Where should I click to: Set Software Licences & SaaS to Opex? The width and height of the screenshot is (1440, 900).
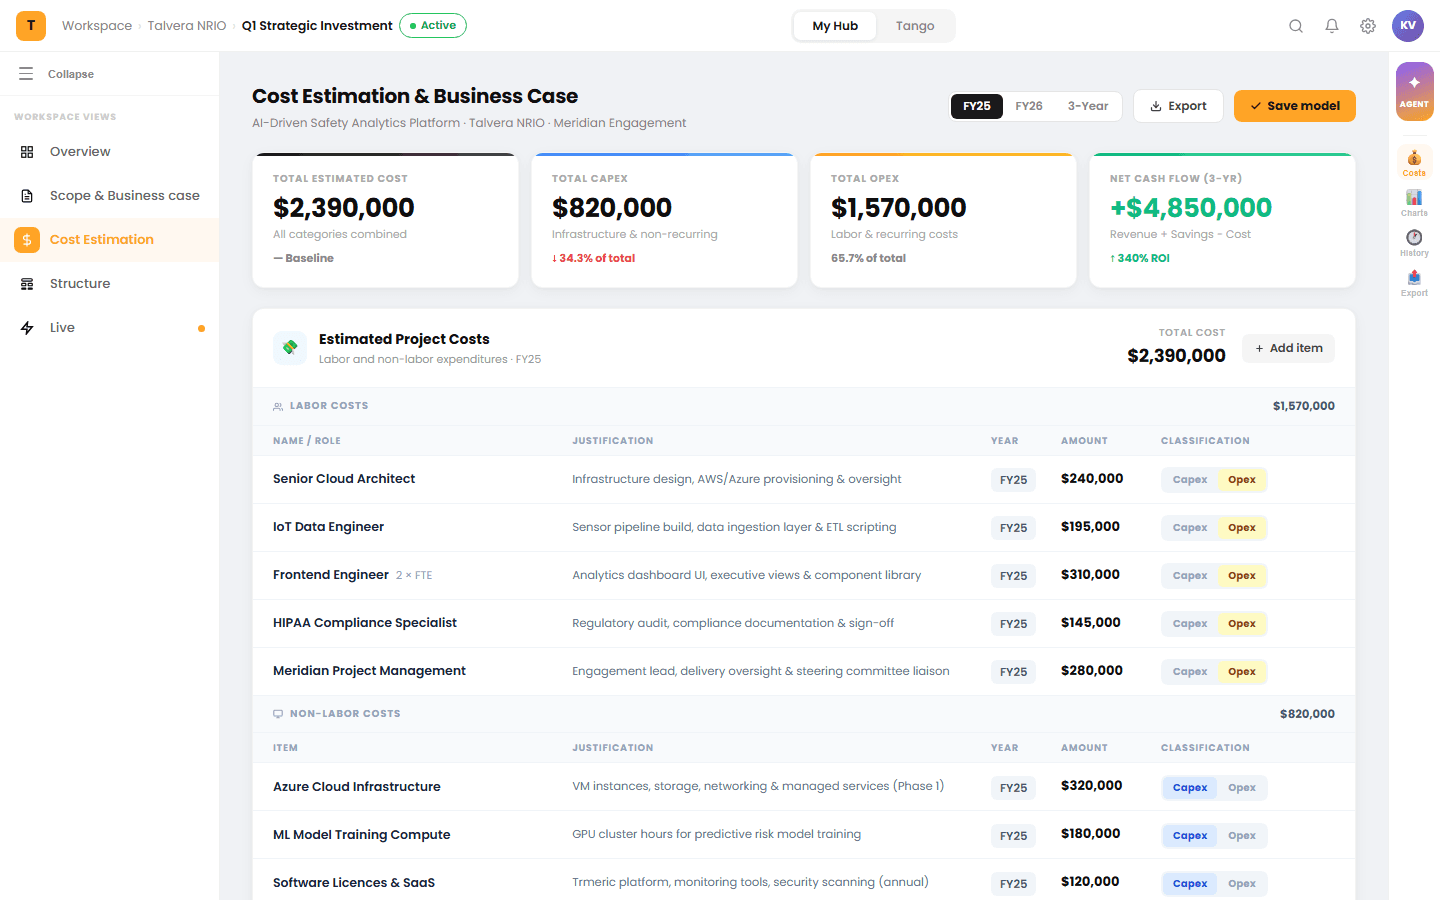pos(1242,884)
